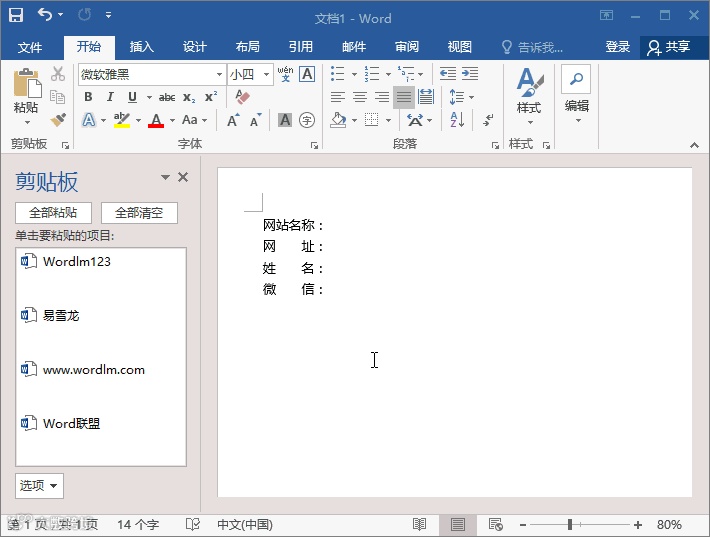Open the phonetic guide (wén) tool

pyautogui.click(x=285, y=74)
